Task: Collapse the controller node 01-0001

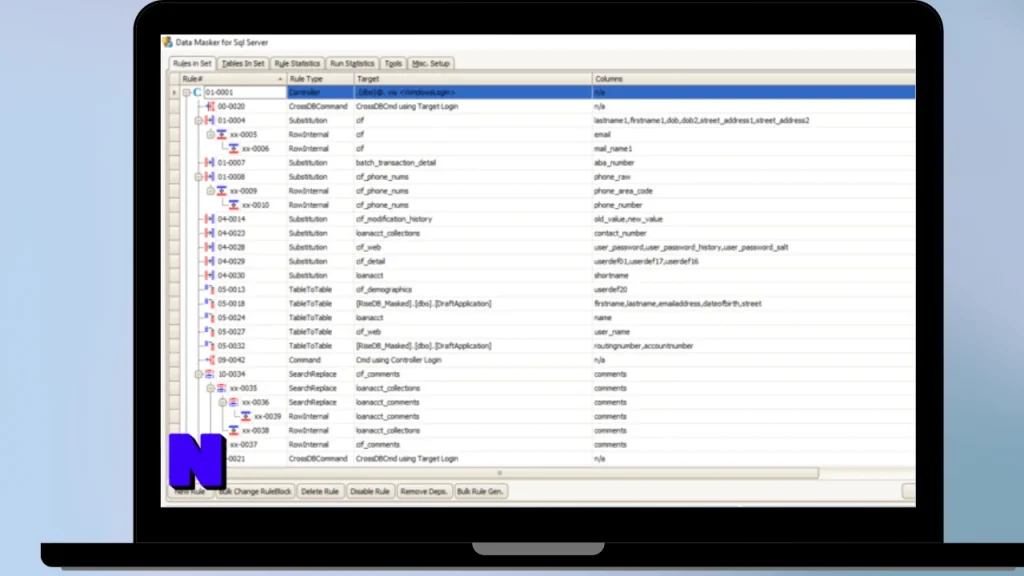Action: (187, 93)
